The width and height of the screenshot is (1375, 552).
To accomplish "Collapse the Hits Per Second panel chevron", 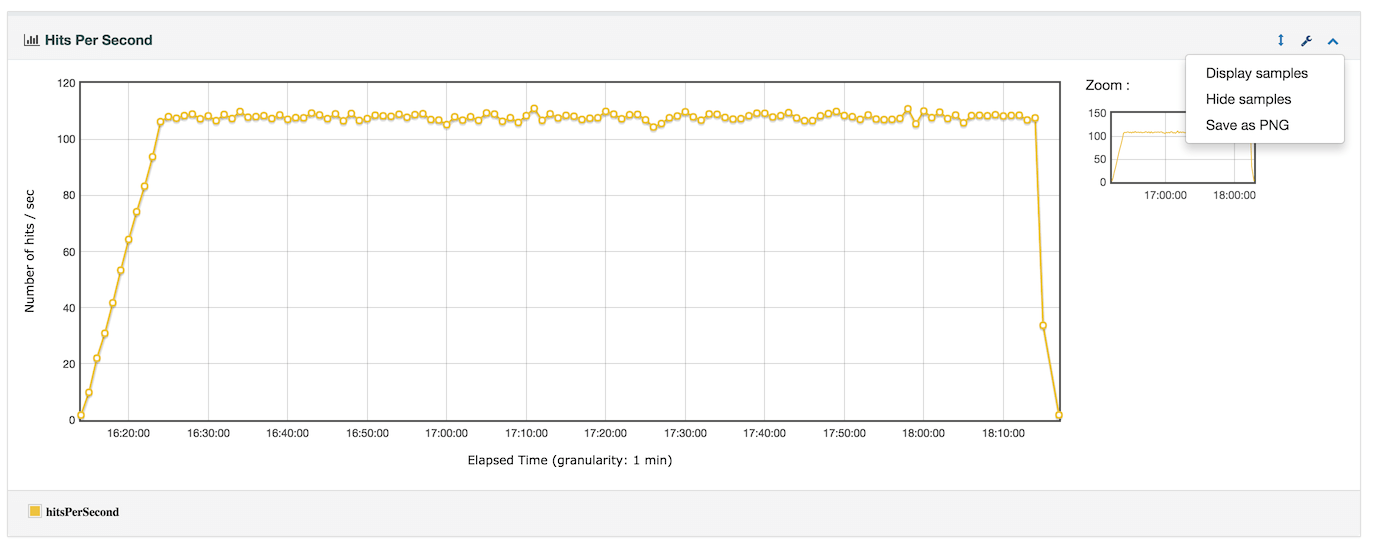I will click(1332, 41).
